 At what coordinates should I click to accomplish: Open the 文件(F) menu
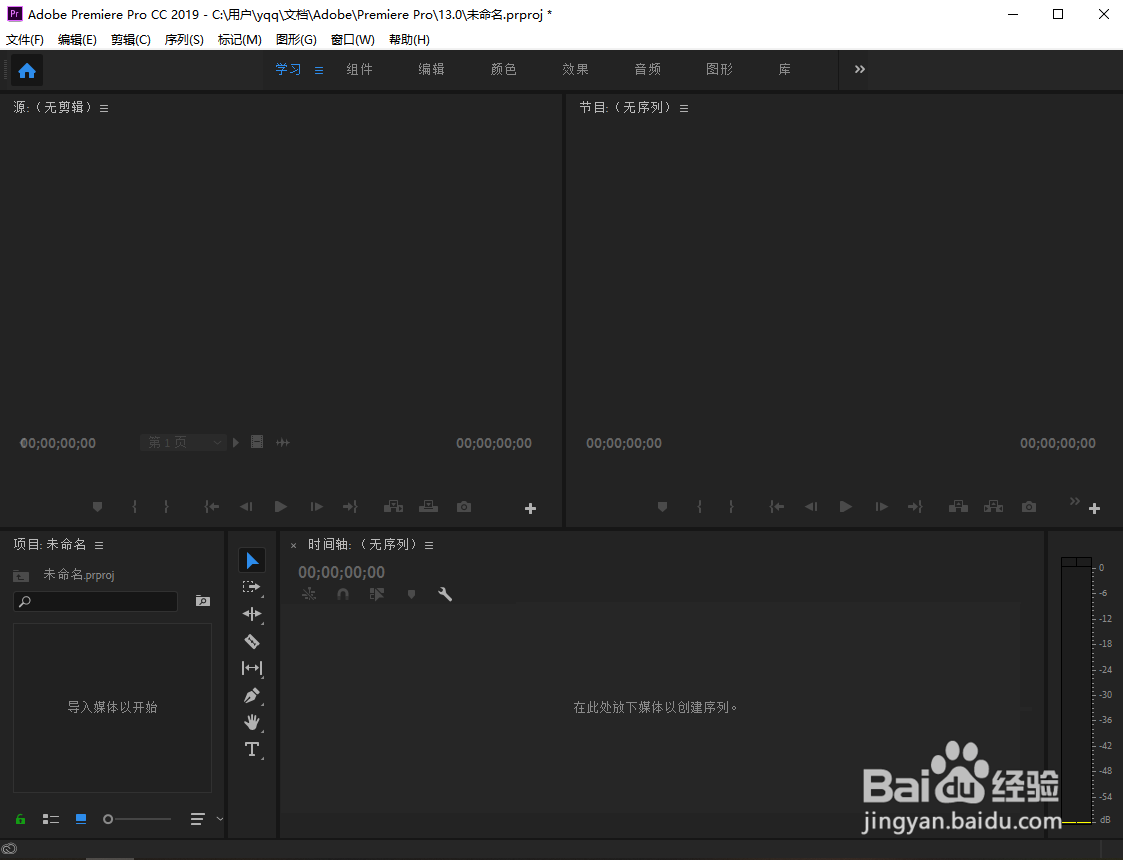[25, 39]
